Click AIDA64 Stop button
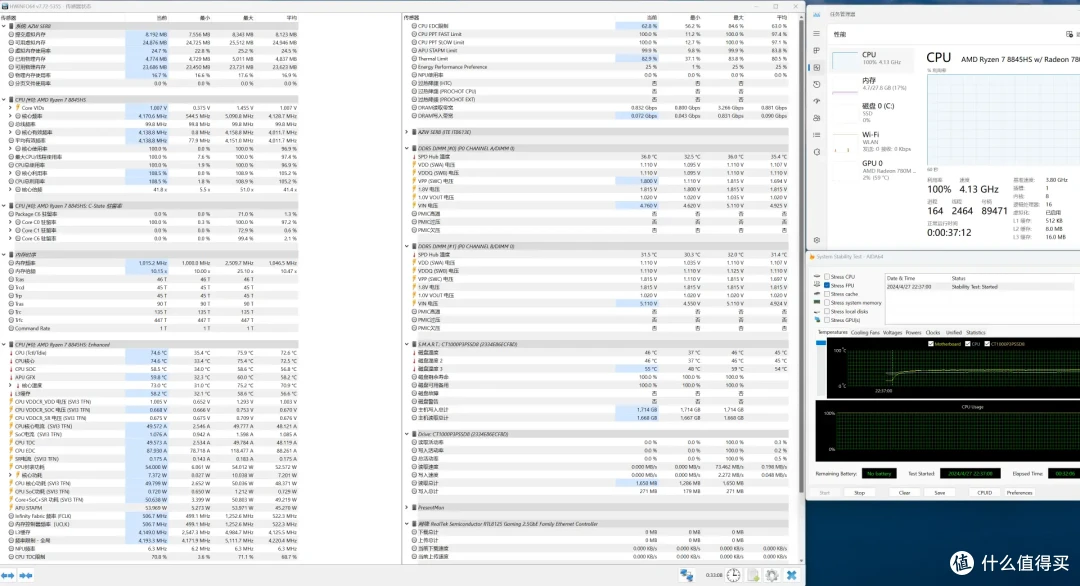Image resolution: width=1080 pixels, height=586 pixels. coord(860,493)
